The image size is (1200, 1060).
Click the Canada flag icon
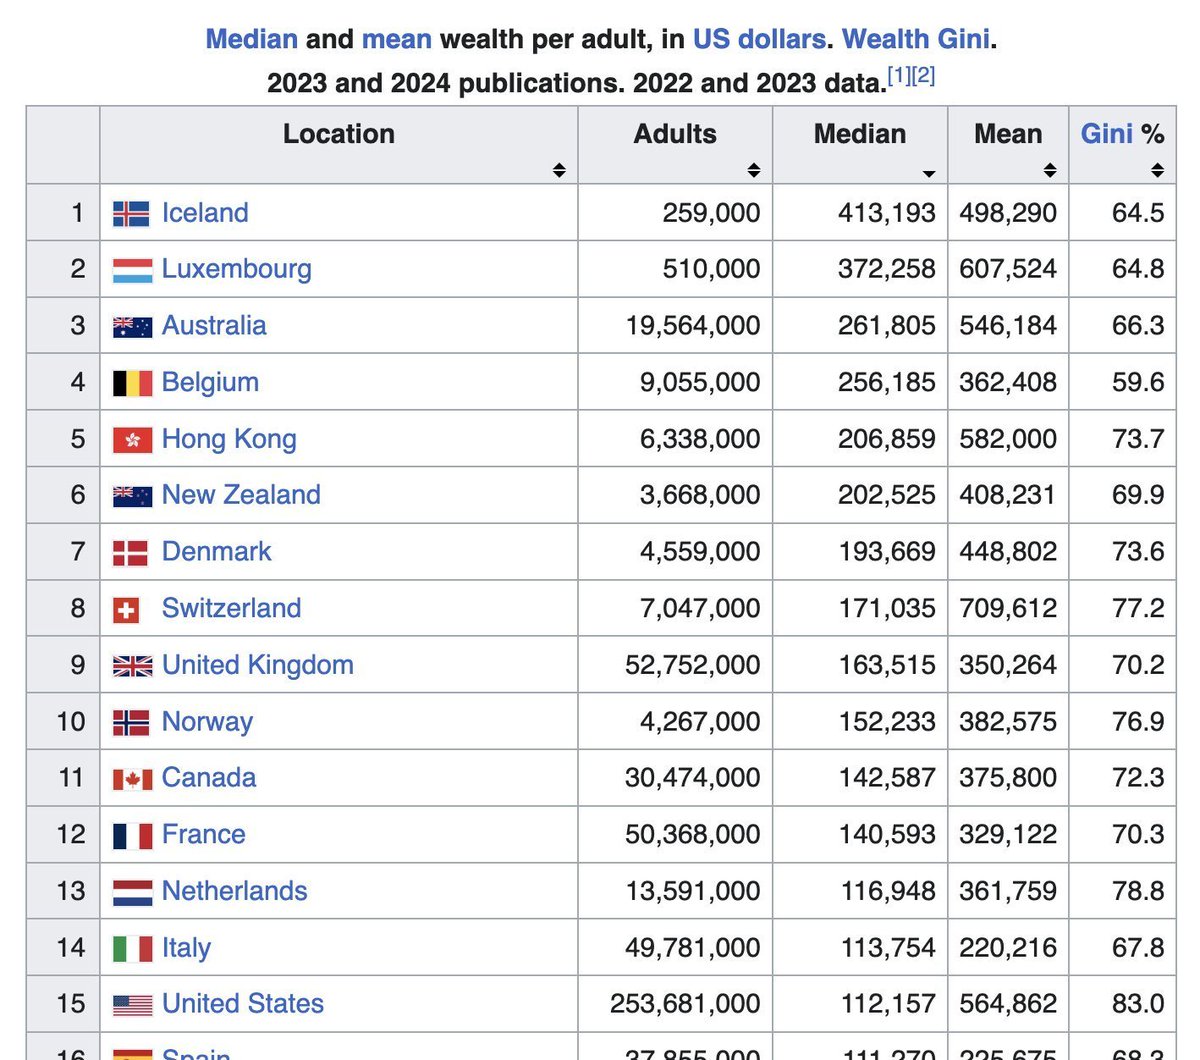[x=132, y=779]
